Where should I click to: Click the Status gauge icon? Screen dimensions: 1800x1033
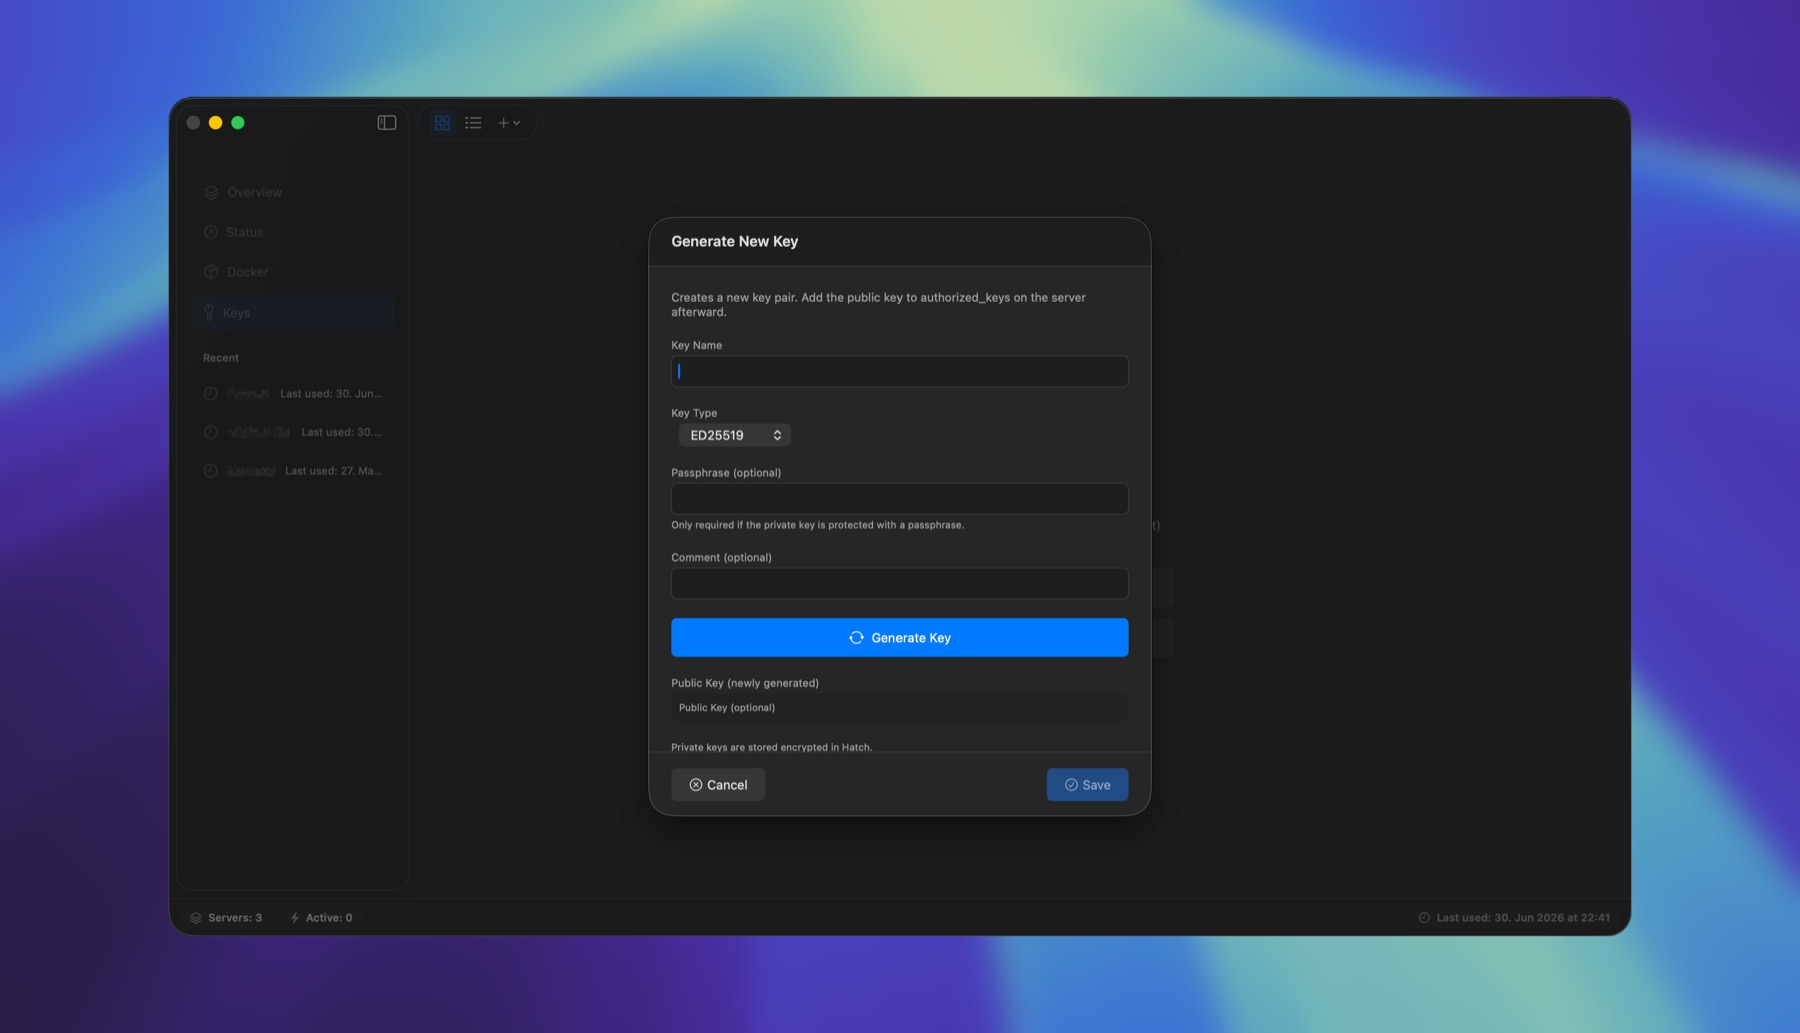(x=211, y=232)
